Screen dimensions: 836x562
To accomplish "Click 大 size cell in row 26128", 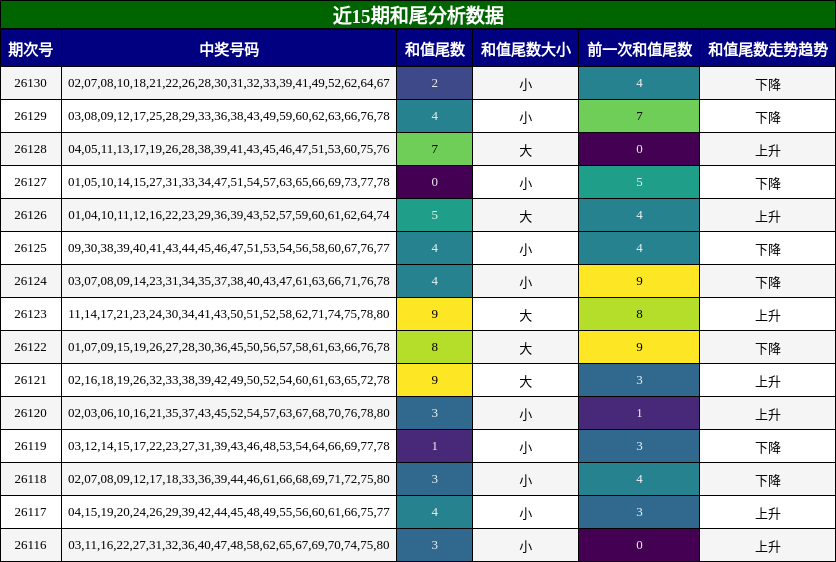I will point(526,149).
